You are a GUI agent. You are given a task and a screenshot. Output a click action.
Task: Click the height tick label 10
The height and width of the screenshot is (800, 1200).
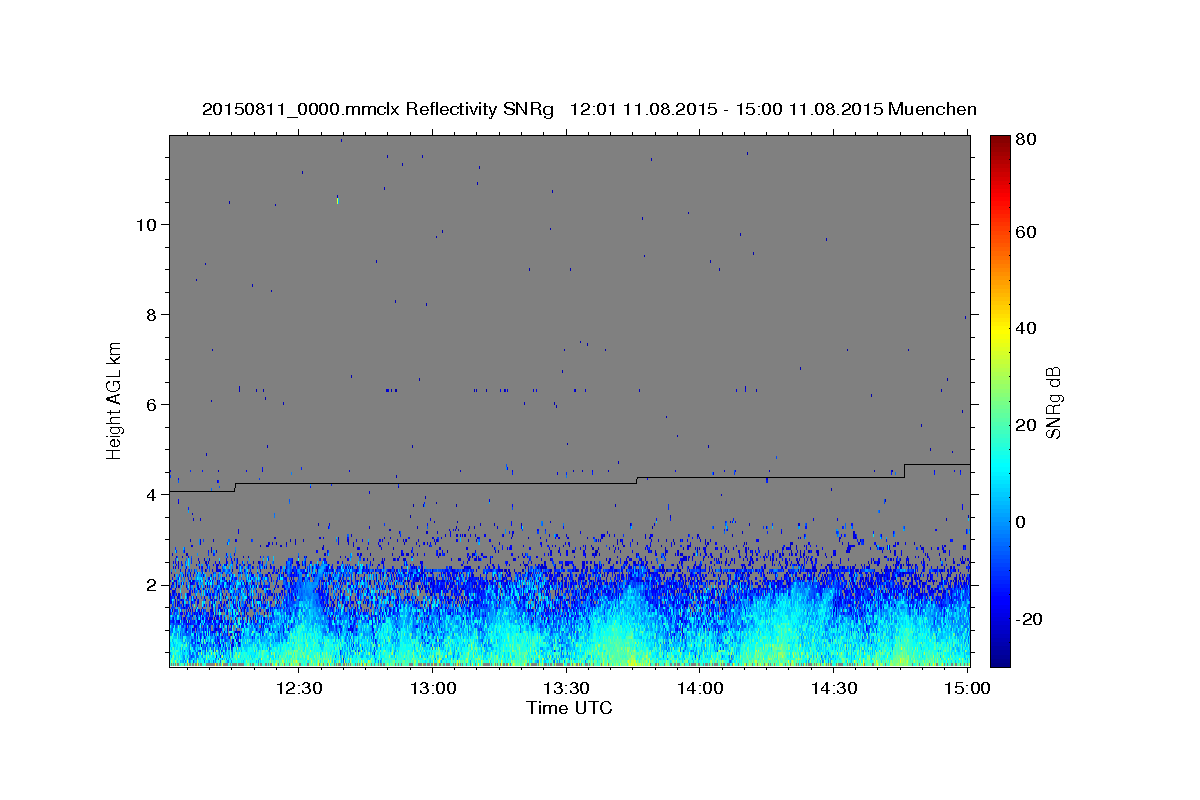pos(146,225)
